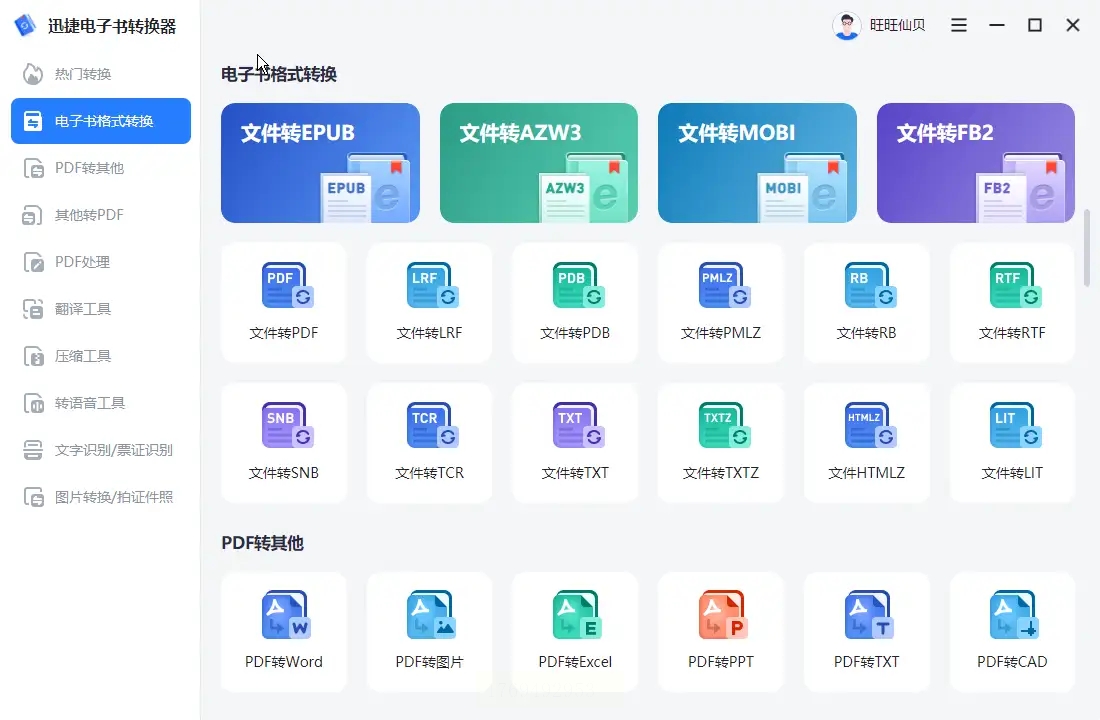
Task: Switch to 热门转换 in the sidebar
Action: (101, 74)
